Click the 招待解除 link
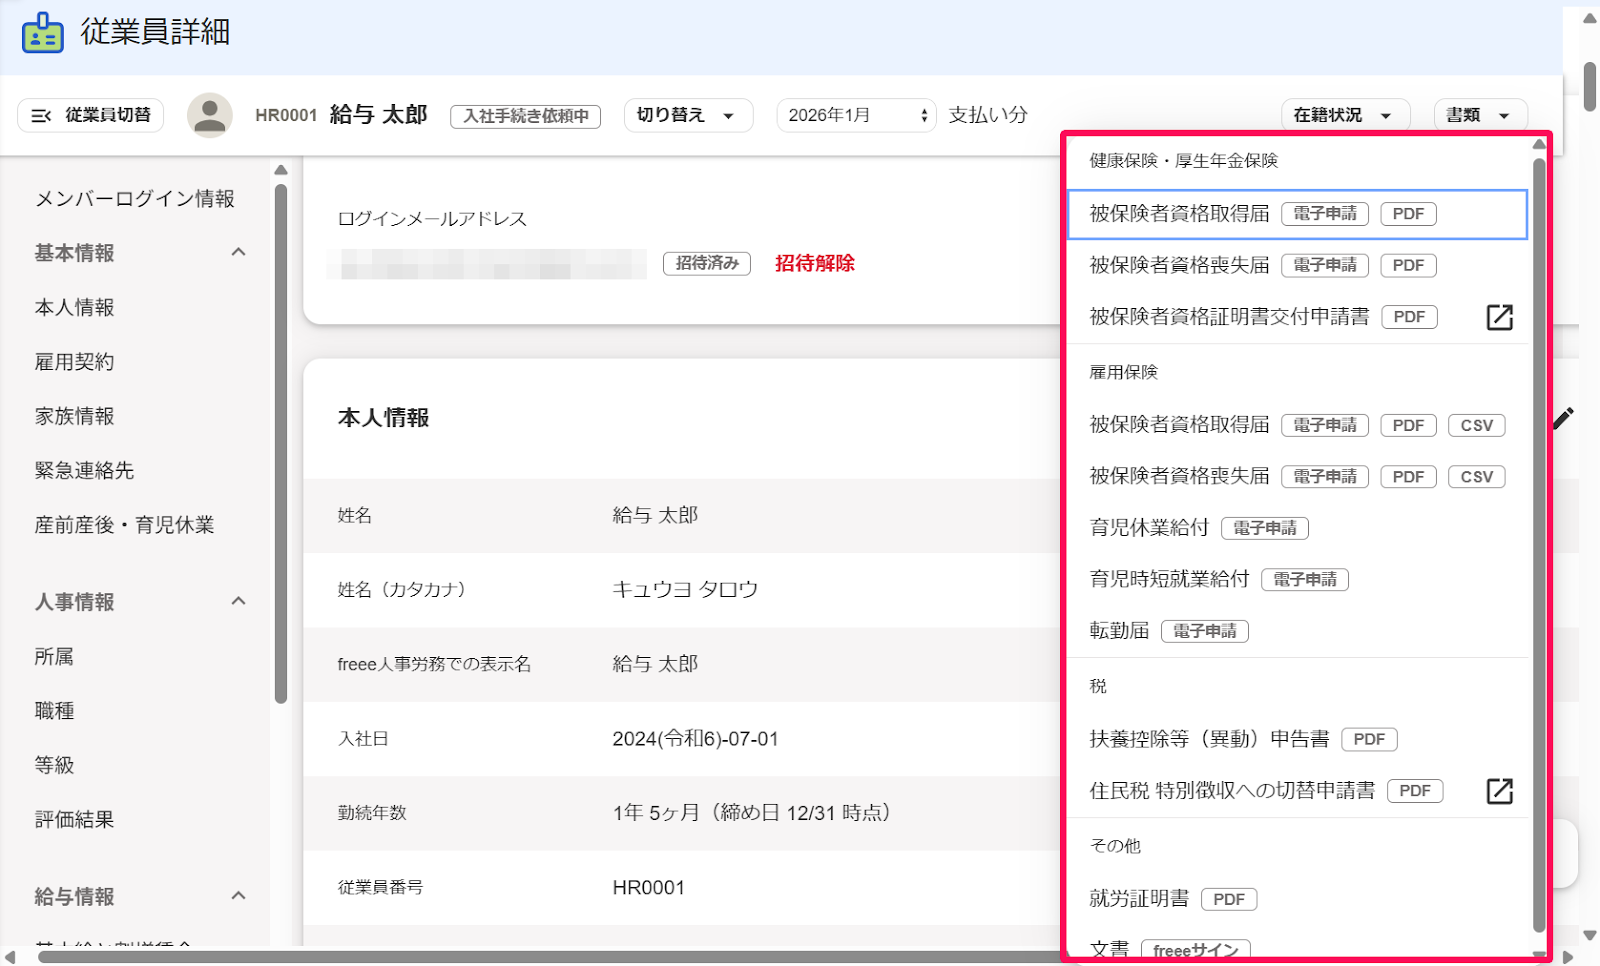Screen dimensions: 1600x966 (815, 263)
